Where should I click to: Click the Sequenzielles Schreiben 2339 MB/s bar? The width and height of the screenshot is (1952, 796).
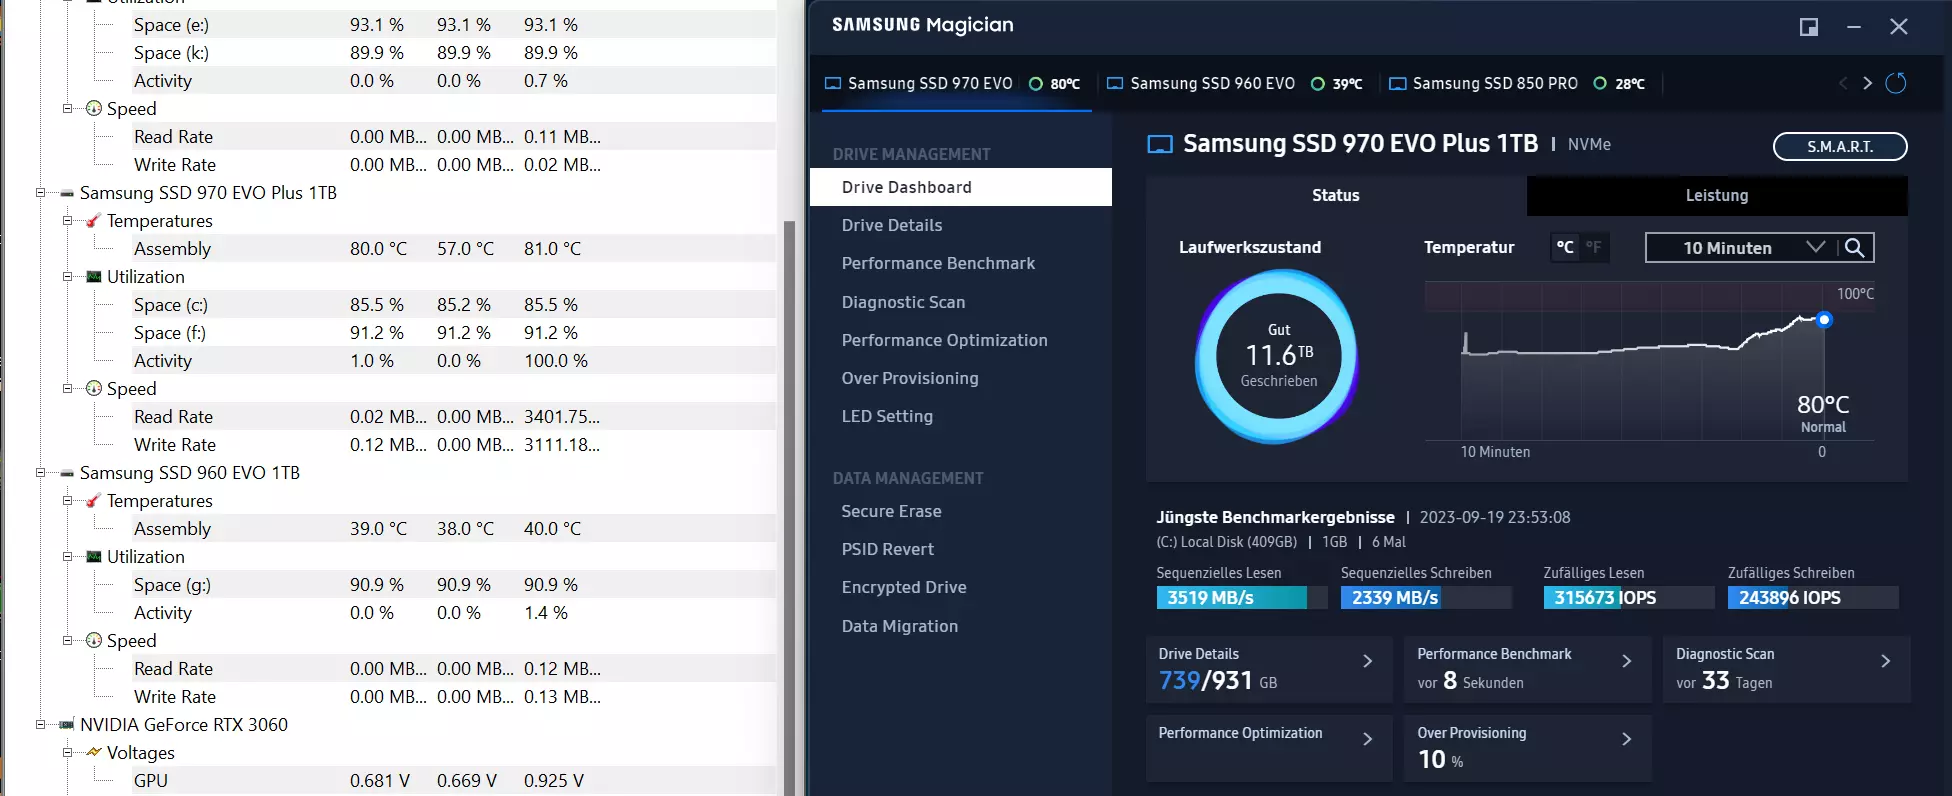tap(1426, 597)
